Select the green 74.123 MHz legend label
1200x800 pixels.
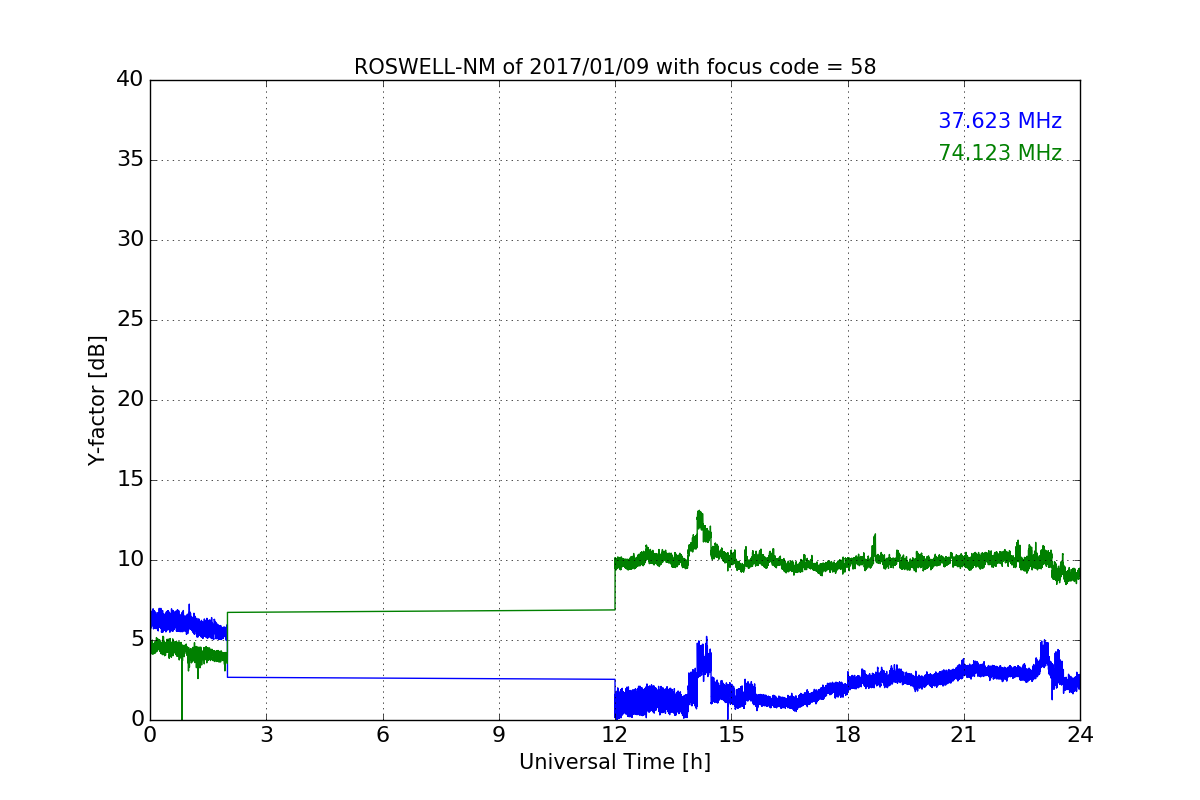(x=1000, y=153)
